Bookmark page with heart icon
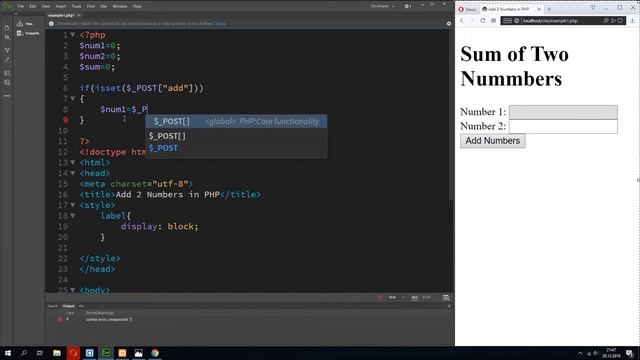The image size is (640, 360). click(620, 20)
